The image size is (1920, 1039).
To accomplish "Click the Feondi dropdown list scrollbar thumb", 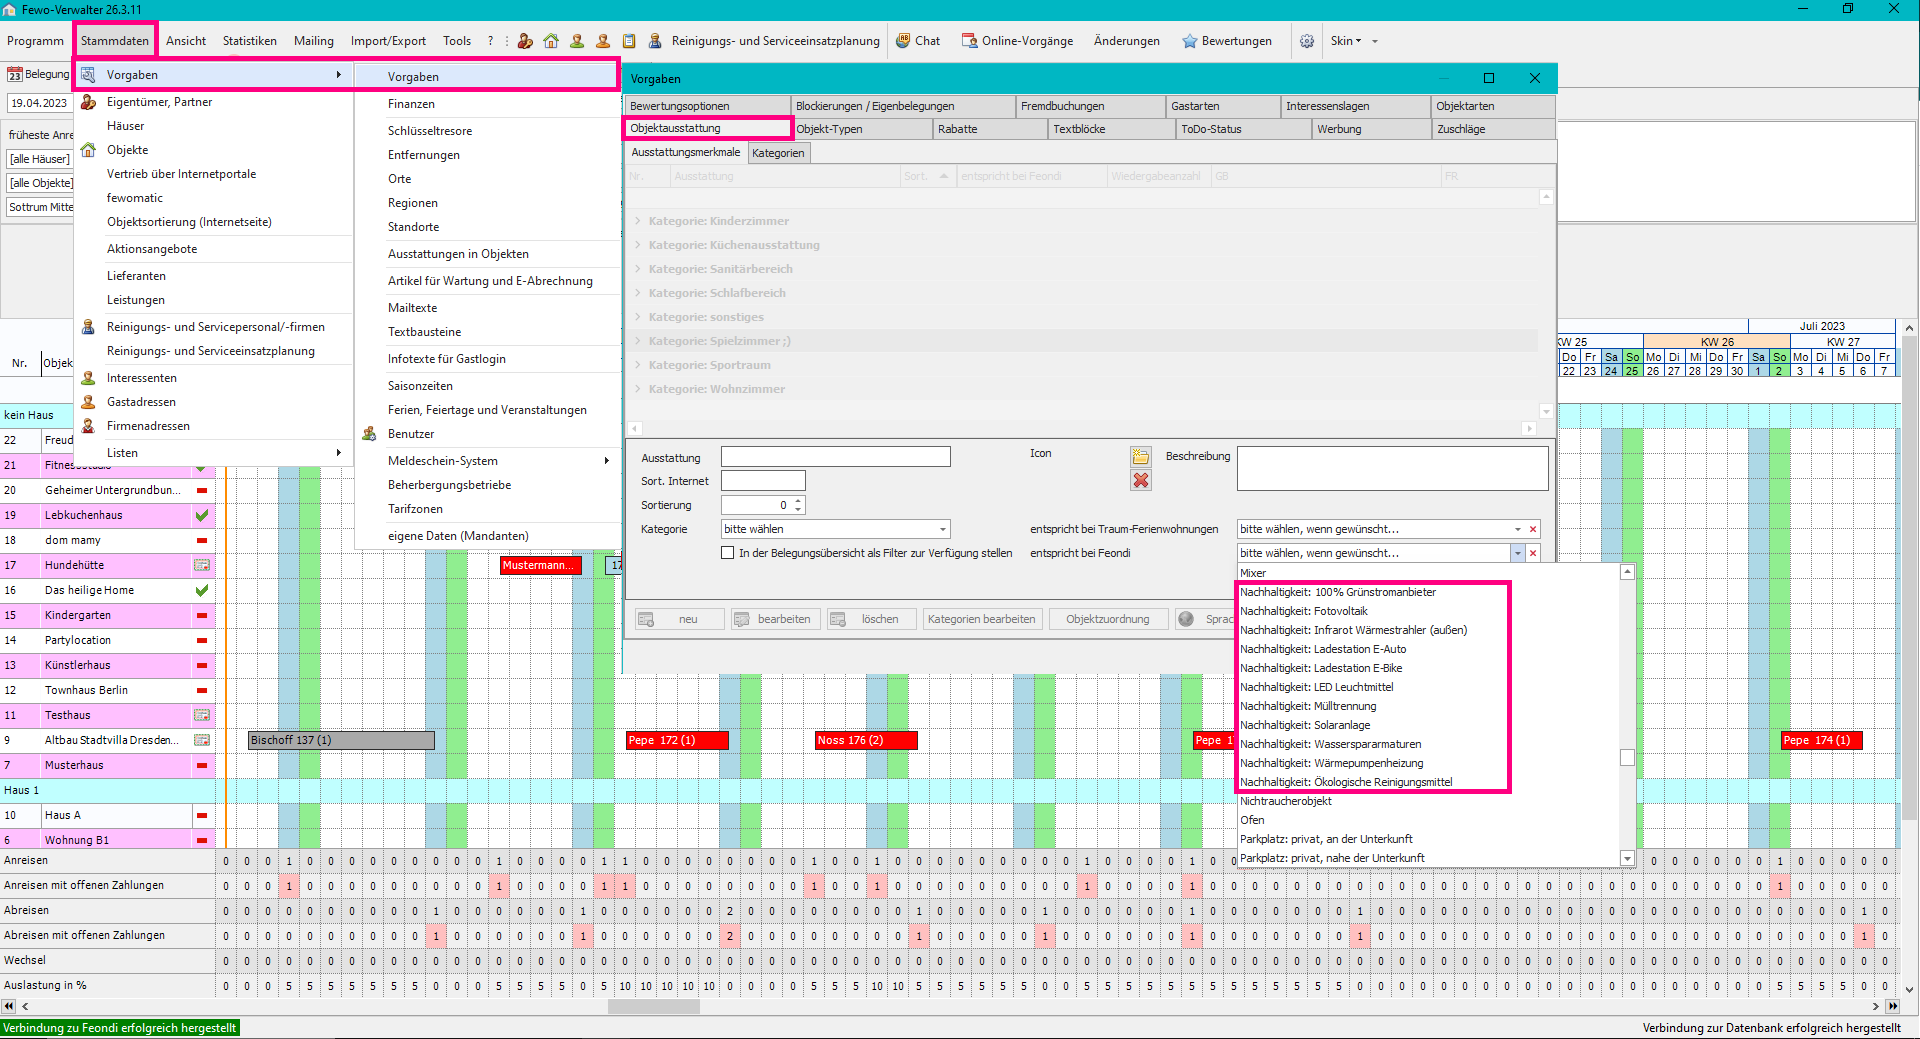I will click(x=1627, y=757).
